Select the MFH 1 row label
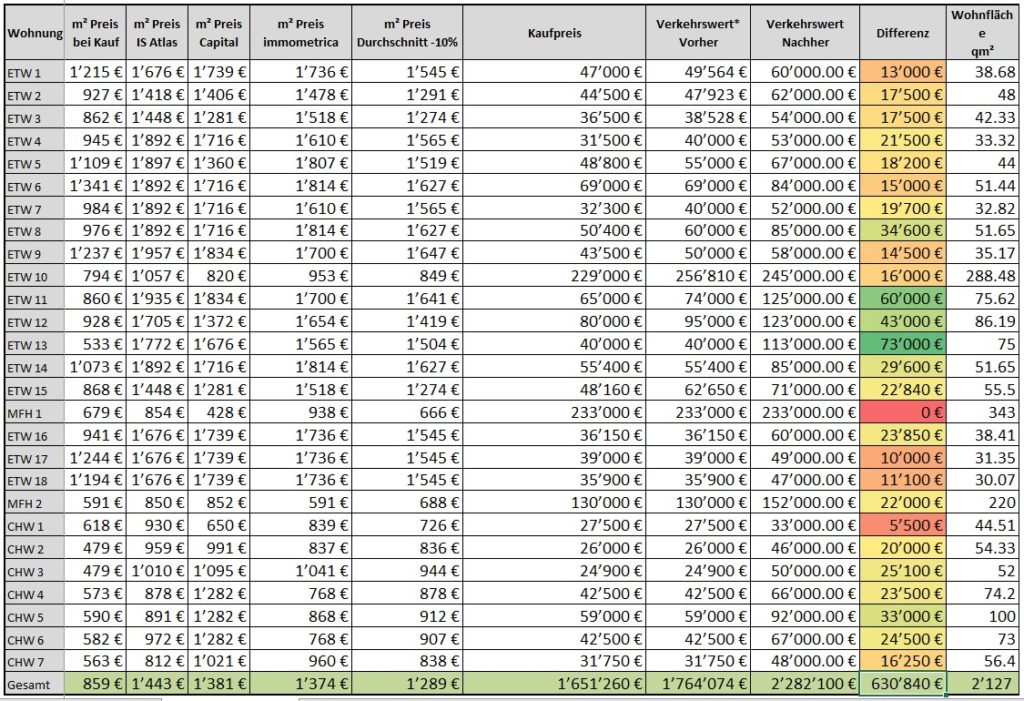Image resolution: width=1024 pixels, height=701 pixels. coord(34,412)
